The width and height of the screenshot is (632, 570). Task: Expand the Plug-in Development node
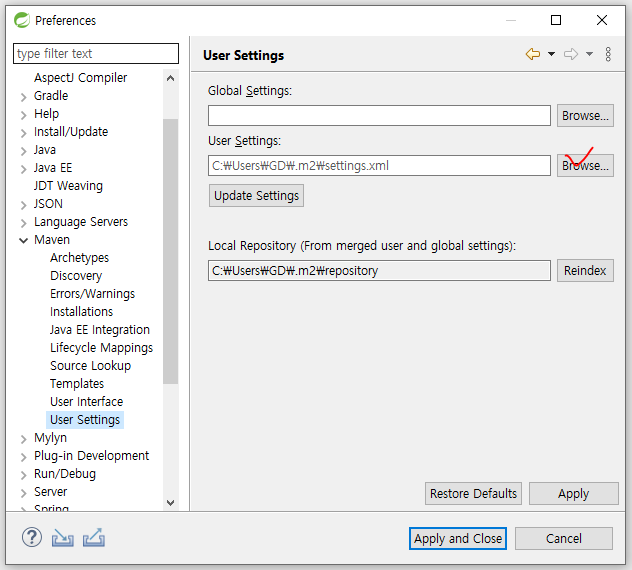coord(23,457)
